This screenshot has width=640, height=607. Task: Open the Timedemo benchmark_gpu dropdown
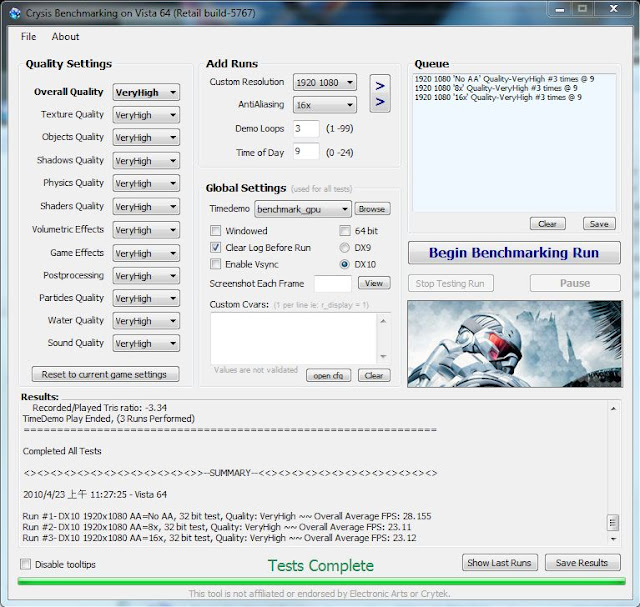(x=302, y=209)
